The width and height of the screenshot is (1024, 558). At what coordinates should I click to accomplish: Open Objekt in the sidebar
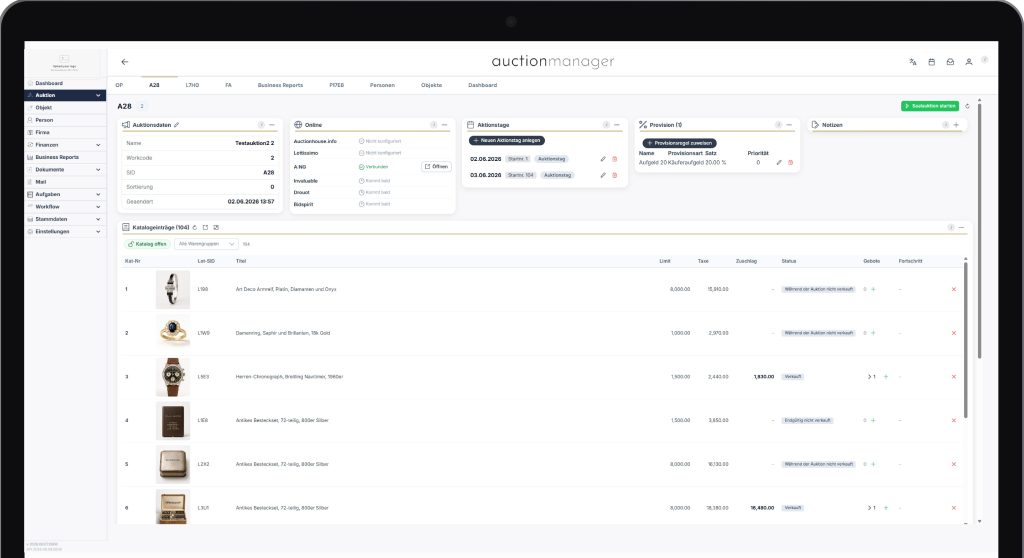(x=65, y=108)
